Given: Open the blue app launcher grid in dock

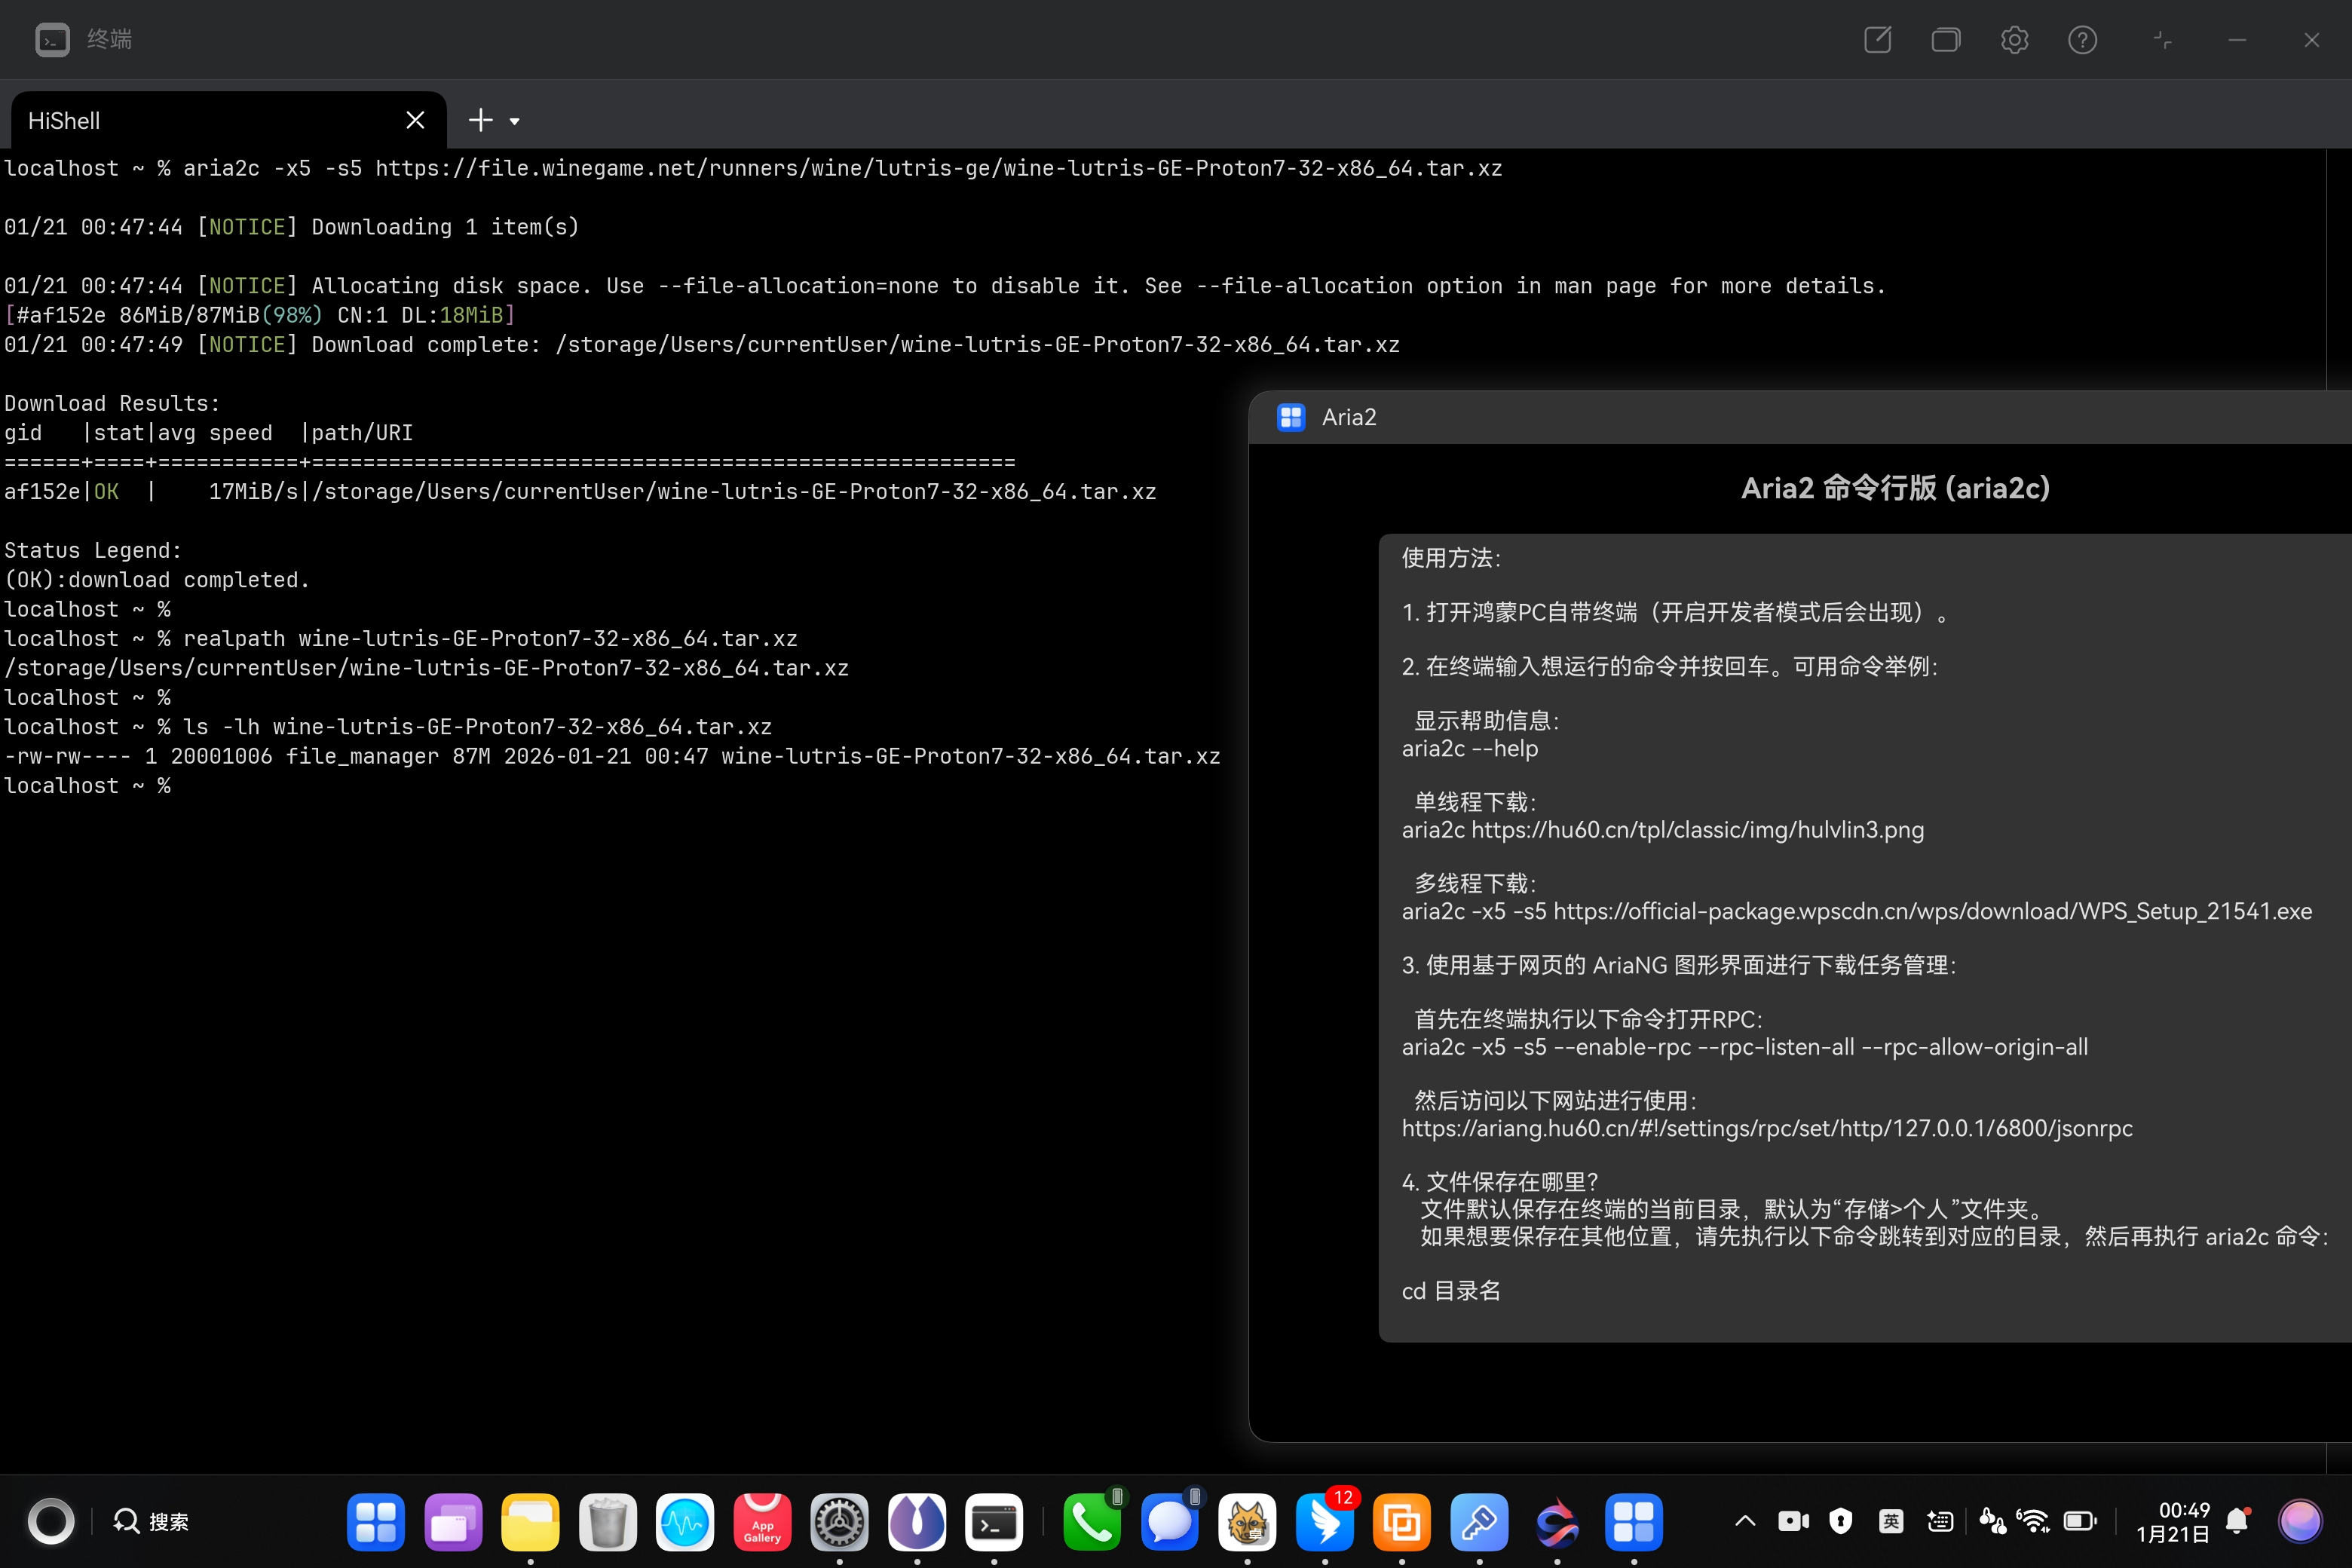Looking at the screenshot, I should pos(376,1522).
